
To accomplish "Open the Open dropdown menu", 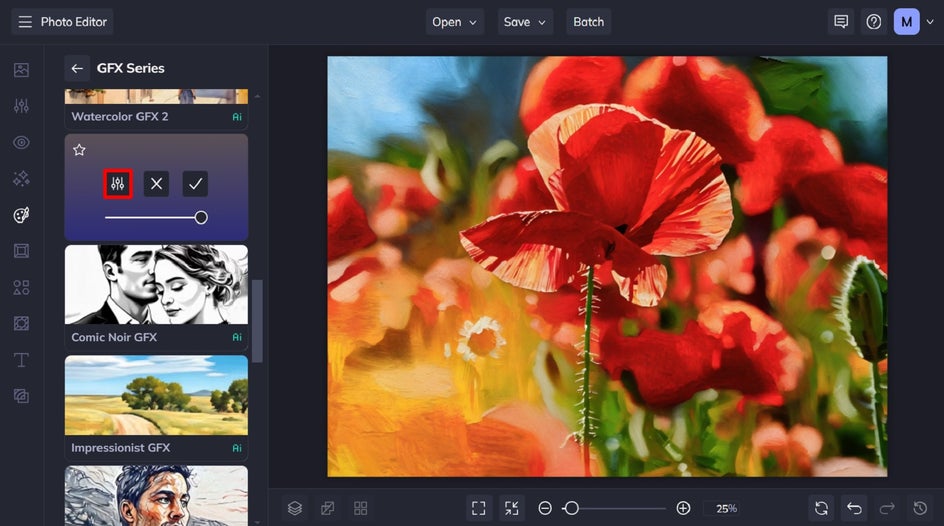I will (x=455, y=22).
